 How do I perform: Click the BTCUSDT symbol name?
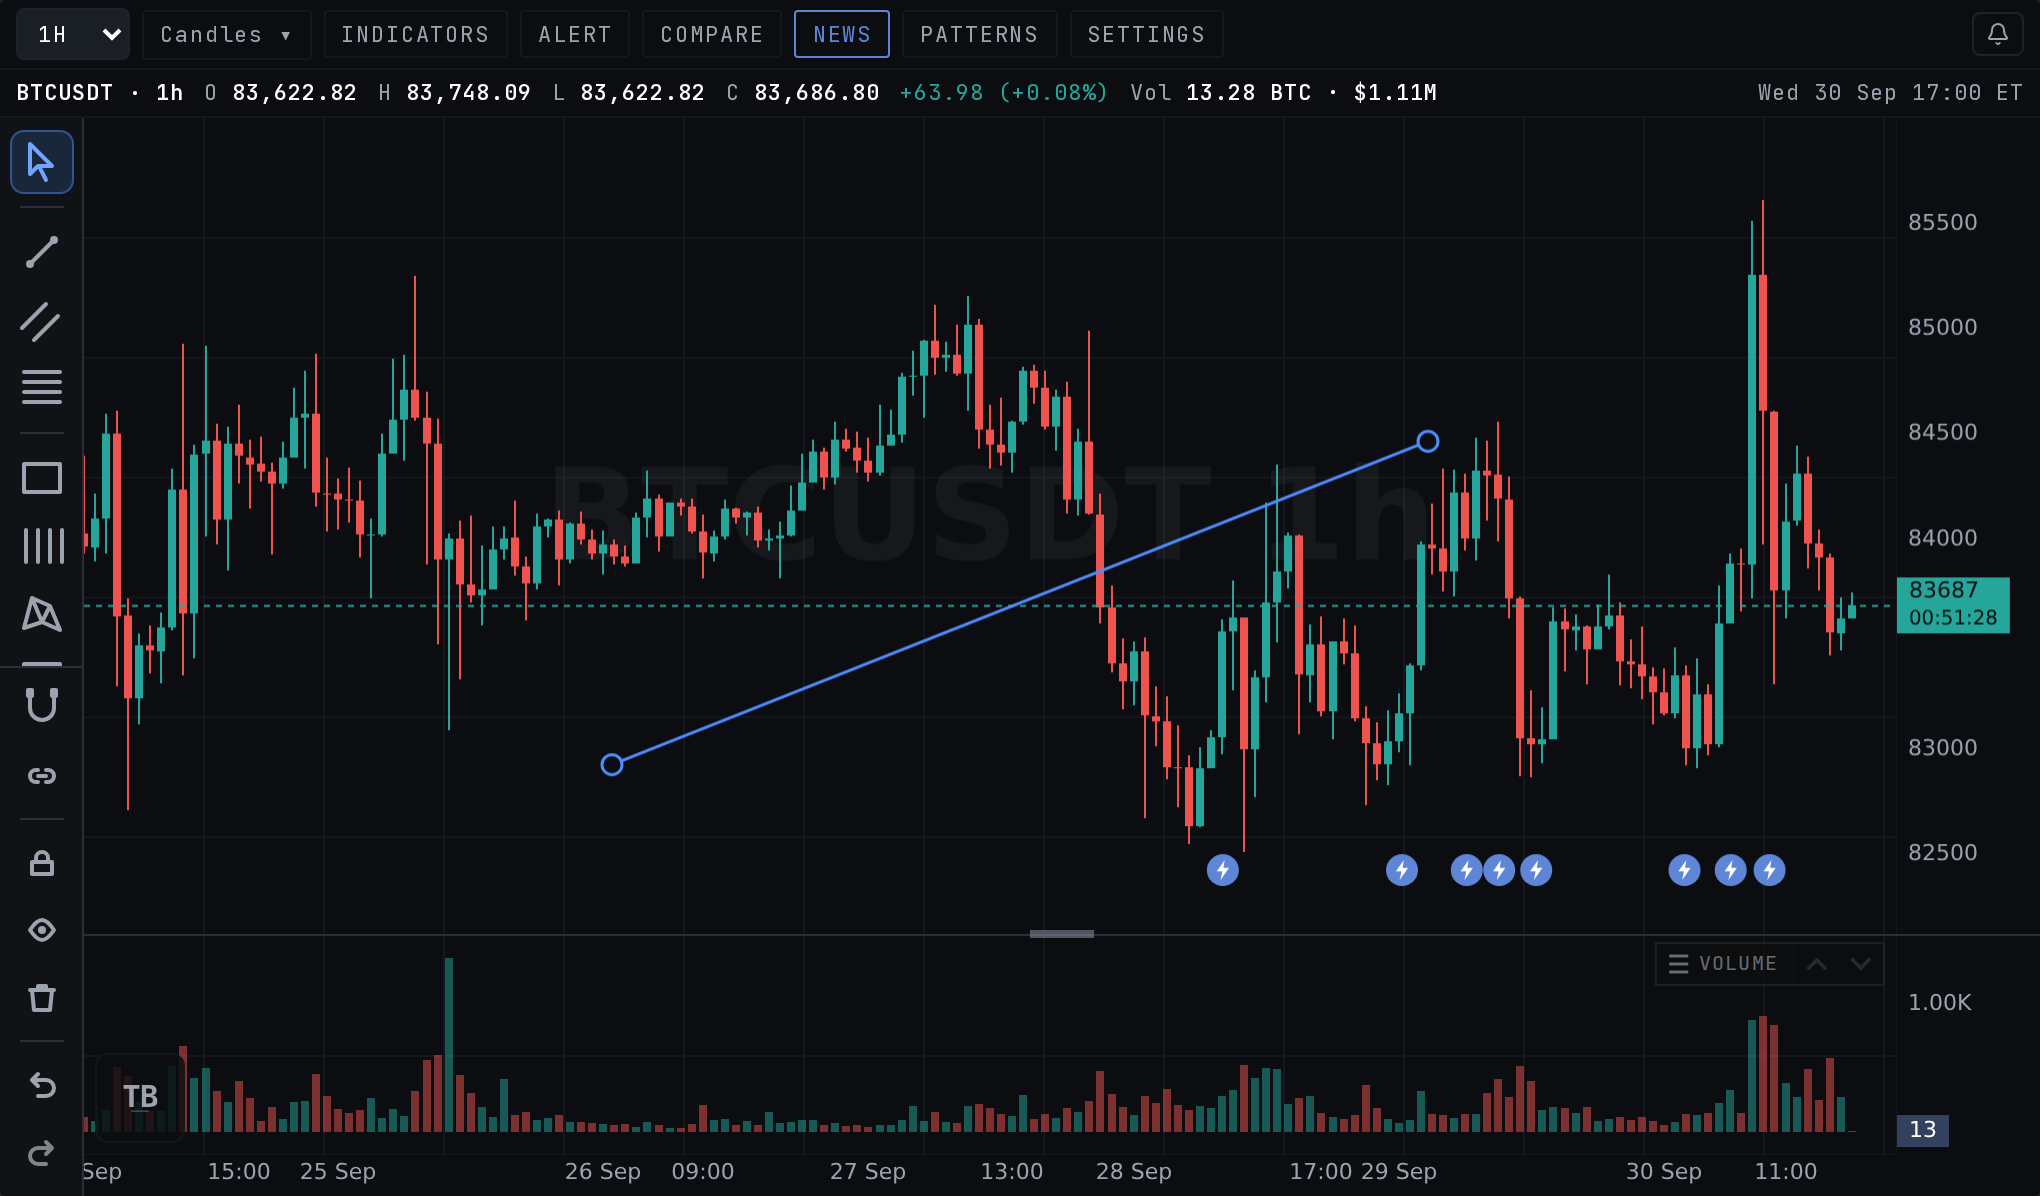pyautogui.click(x=65, y=92)
